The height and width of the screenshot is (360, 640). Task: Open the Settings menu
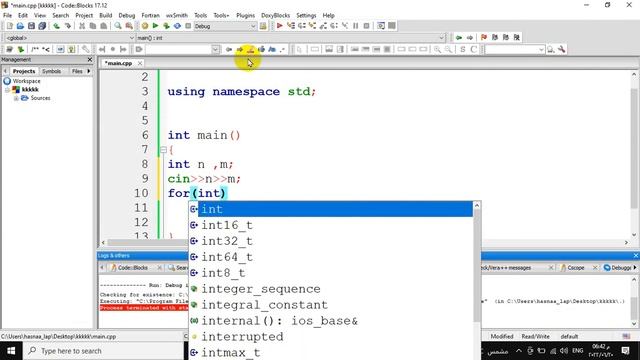pyautogui.click(x=306, y=15)
